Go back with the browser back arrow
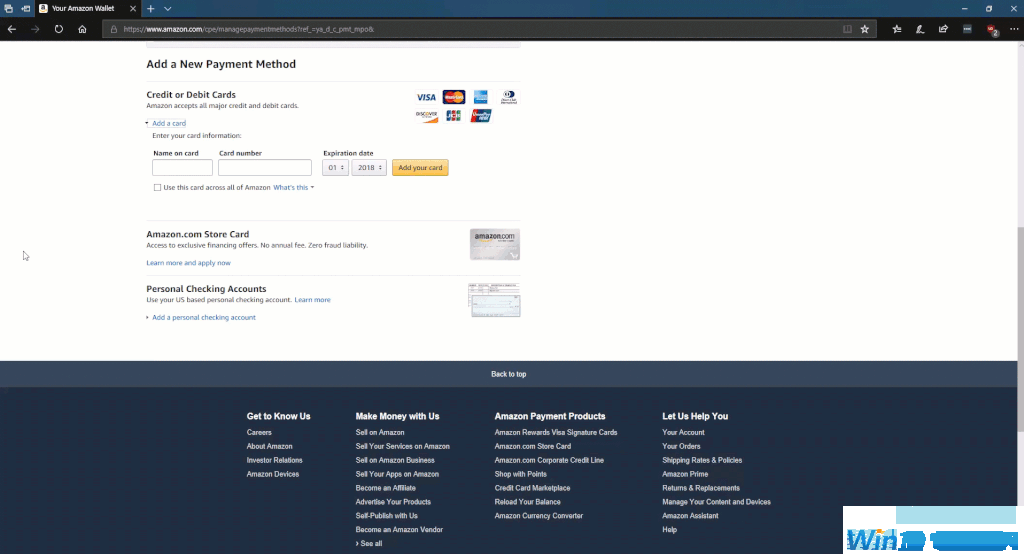The width and height of the screenshot is (1024, 554). tap(12, 29)
